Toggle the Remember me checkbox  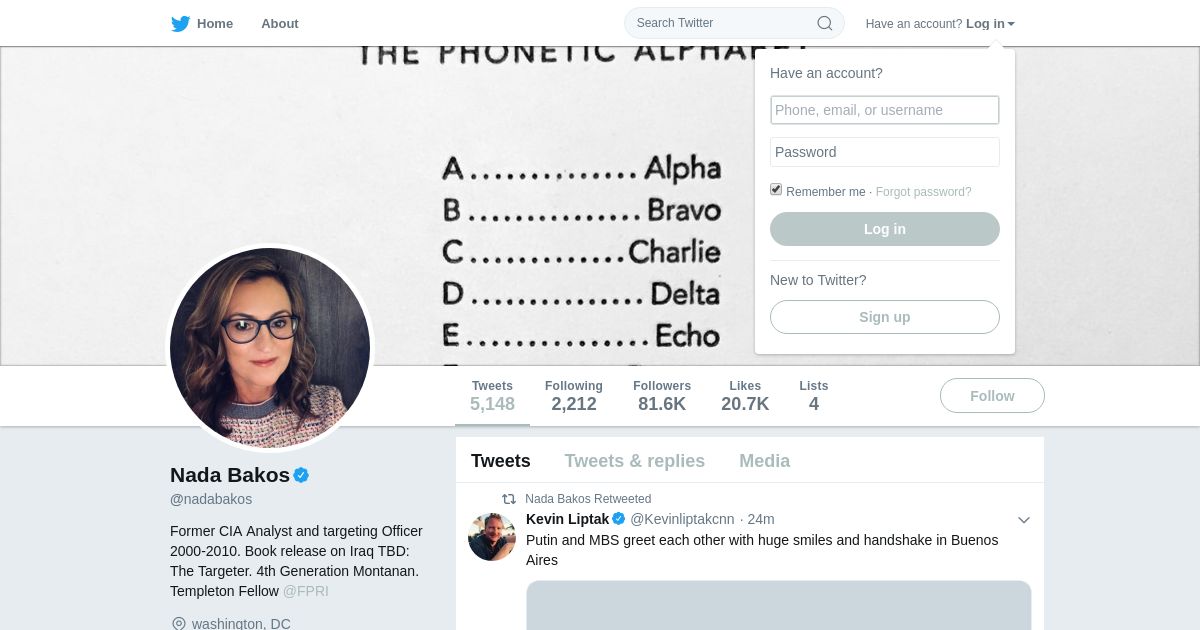pyautogui.click(x=776, y=190)
